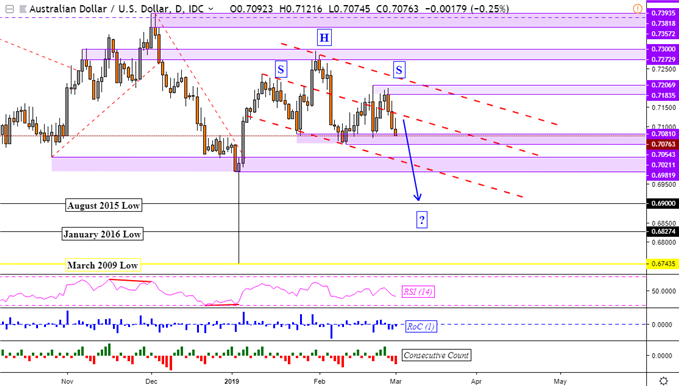The width and height of the screenshot is (679, 386).
Task: Click the 0.73572 price axis label
Action: pyautogui.click(x=663, y=34)
